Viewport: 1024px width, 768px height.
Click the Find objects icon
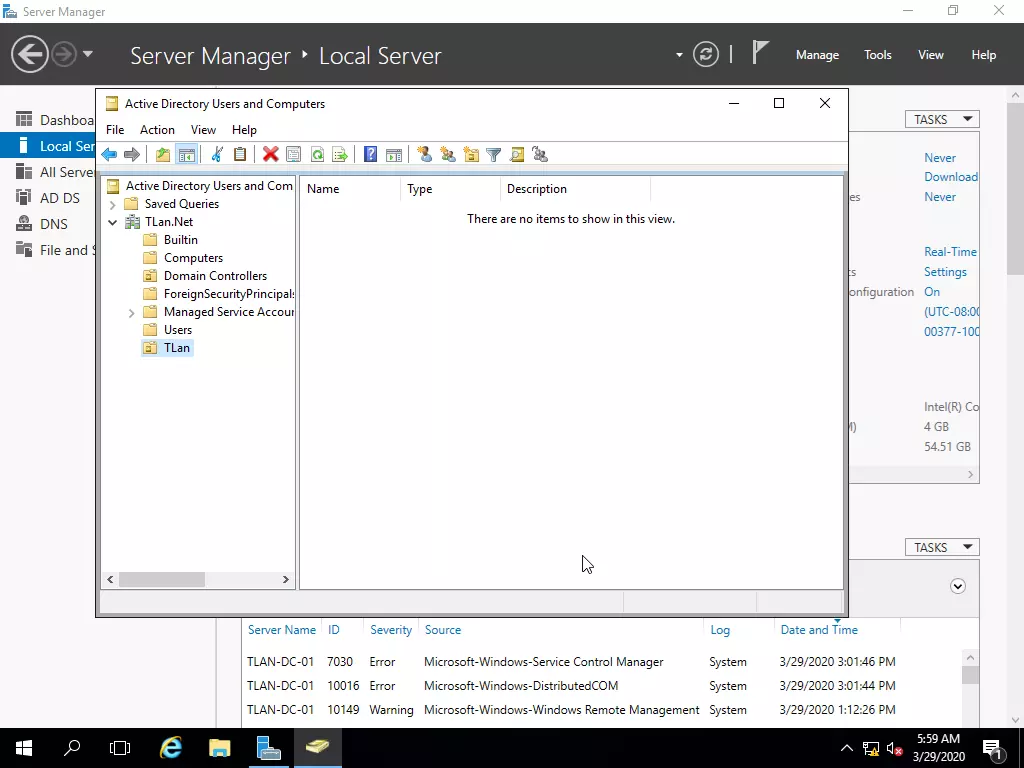point(517,155)
